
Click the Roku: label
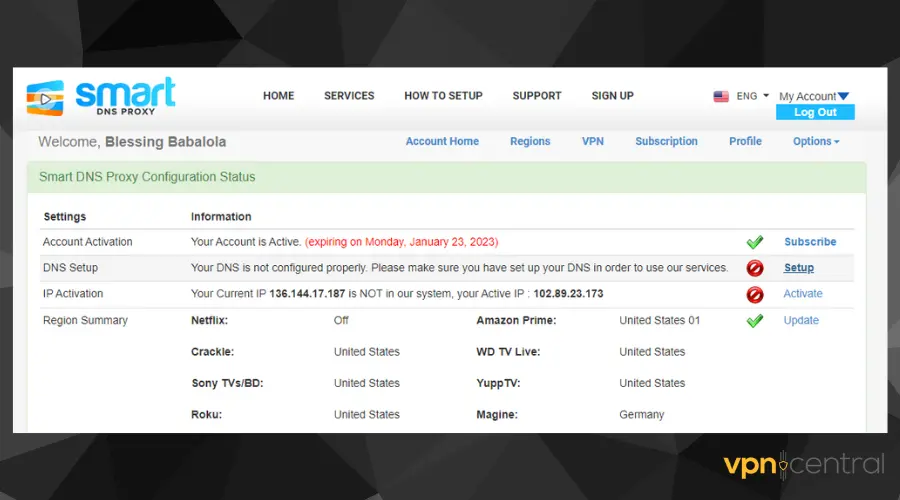206,414
